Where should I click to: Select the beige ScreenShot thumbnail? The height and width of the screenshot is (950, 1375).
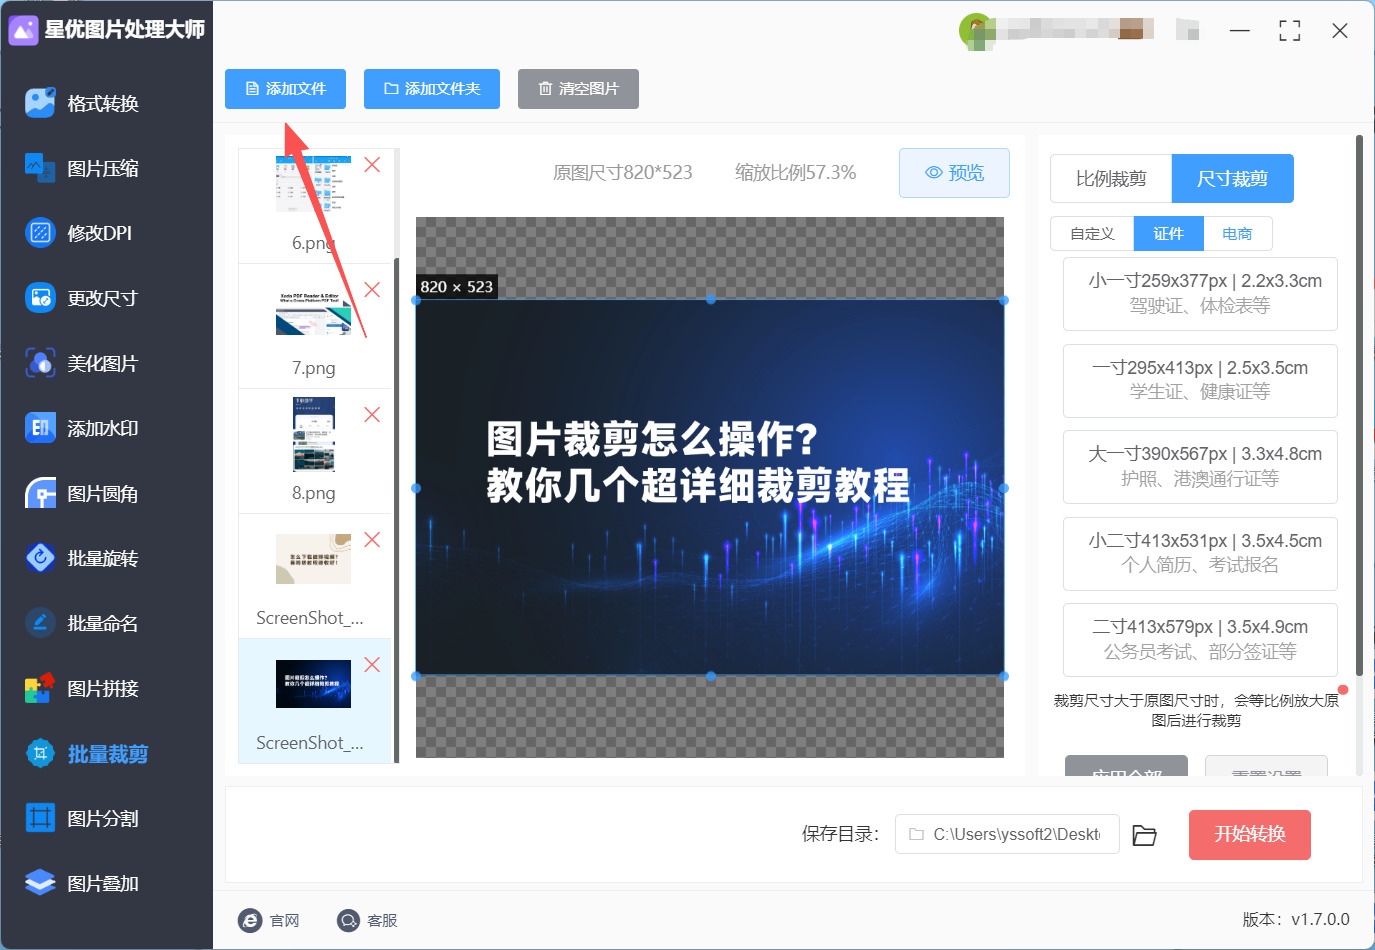(x=313, y=559)
